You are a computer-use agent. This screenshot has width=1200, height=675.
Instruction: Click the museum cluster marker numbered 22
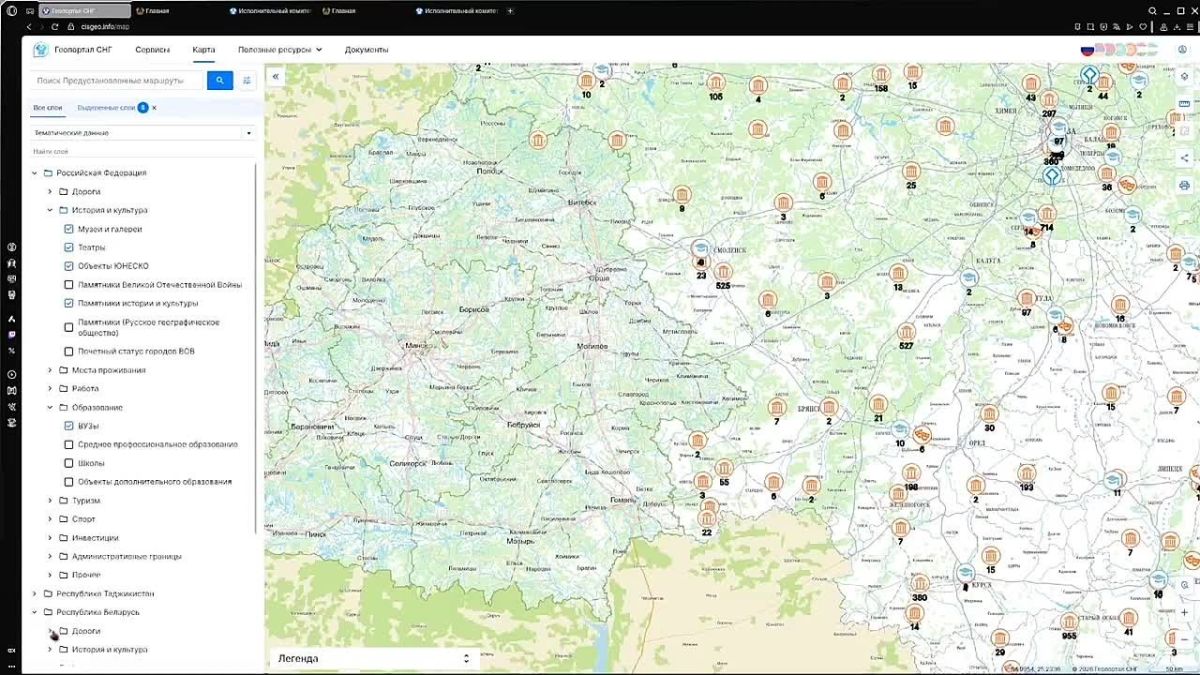(x=708, y=518)
